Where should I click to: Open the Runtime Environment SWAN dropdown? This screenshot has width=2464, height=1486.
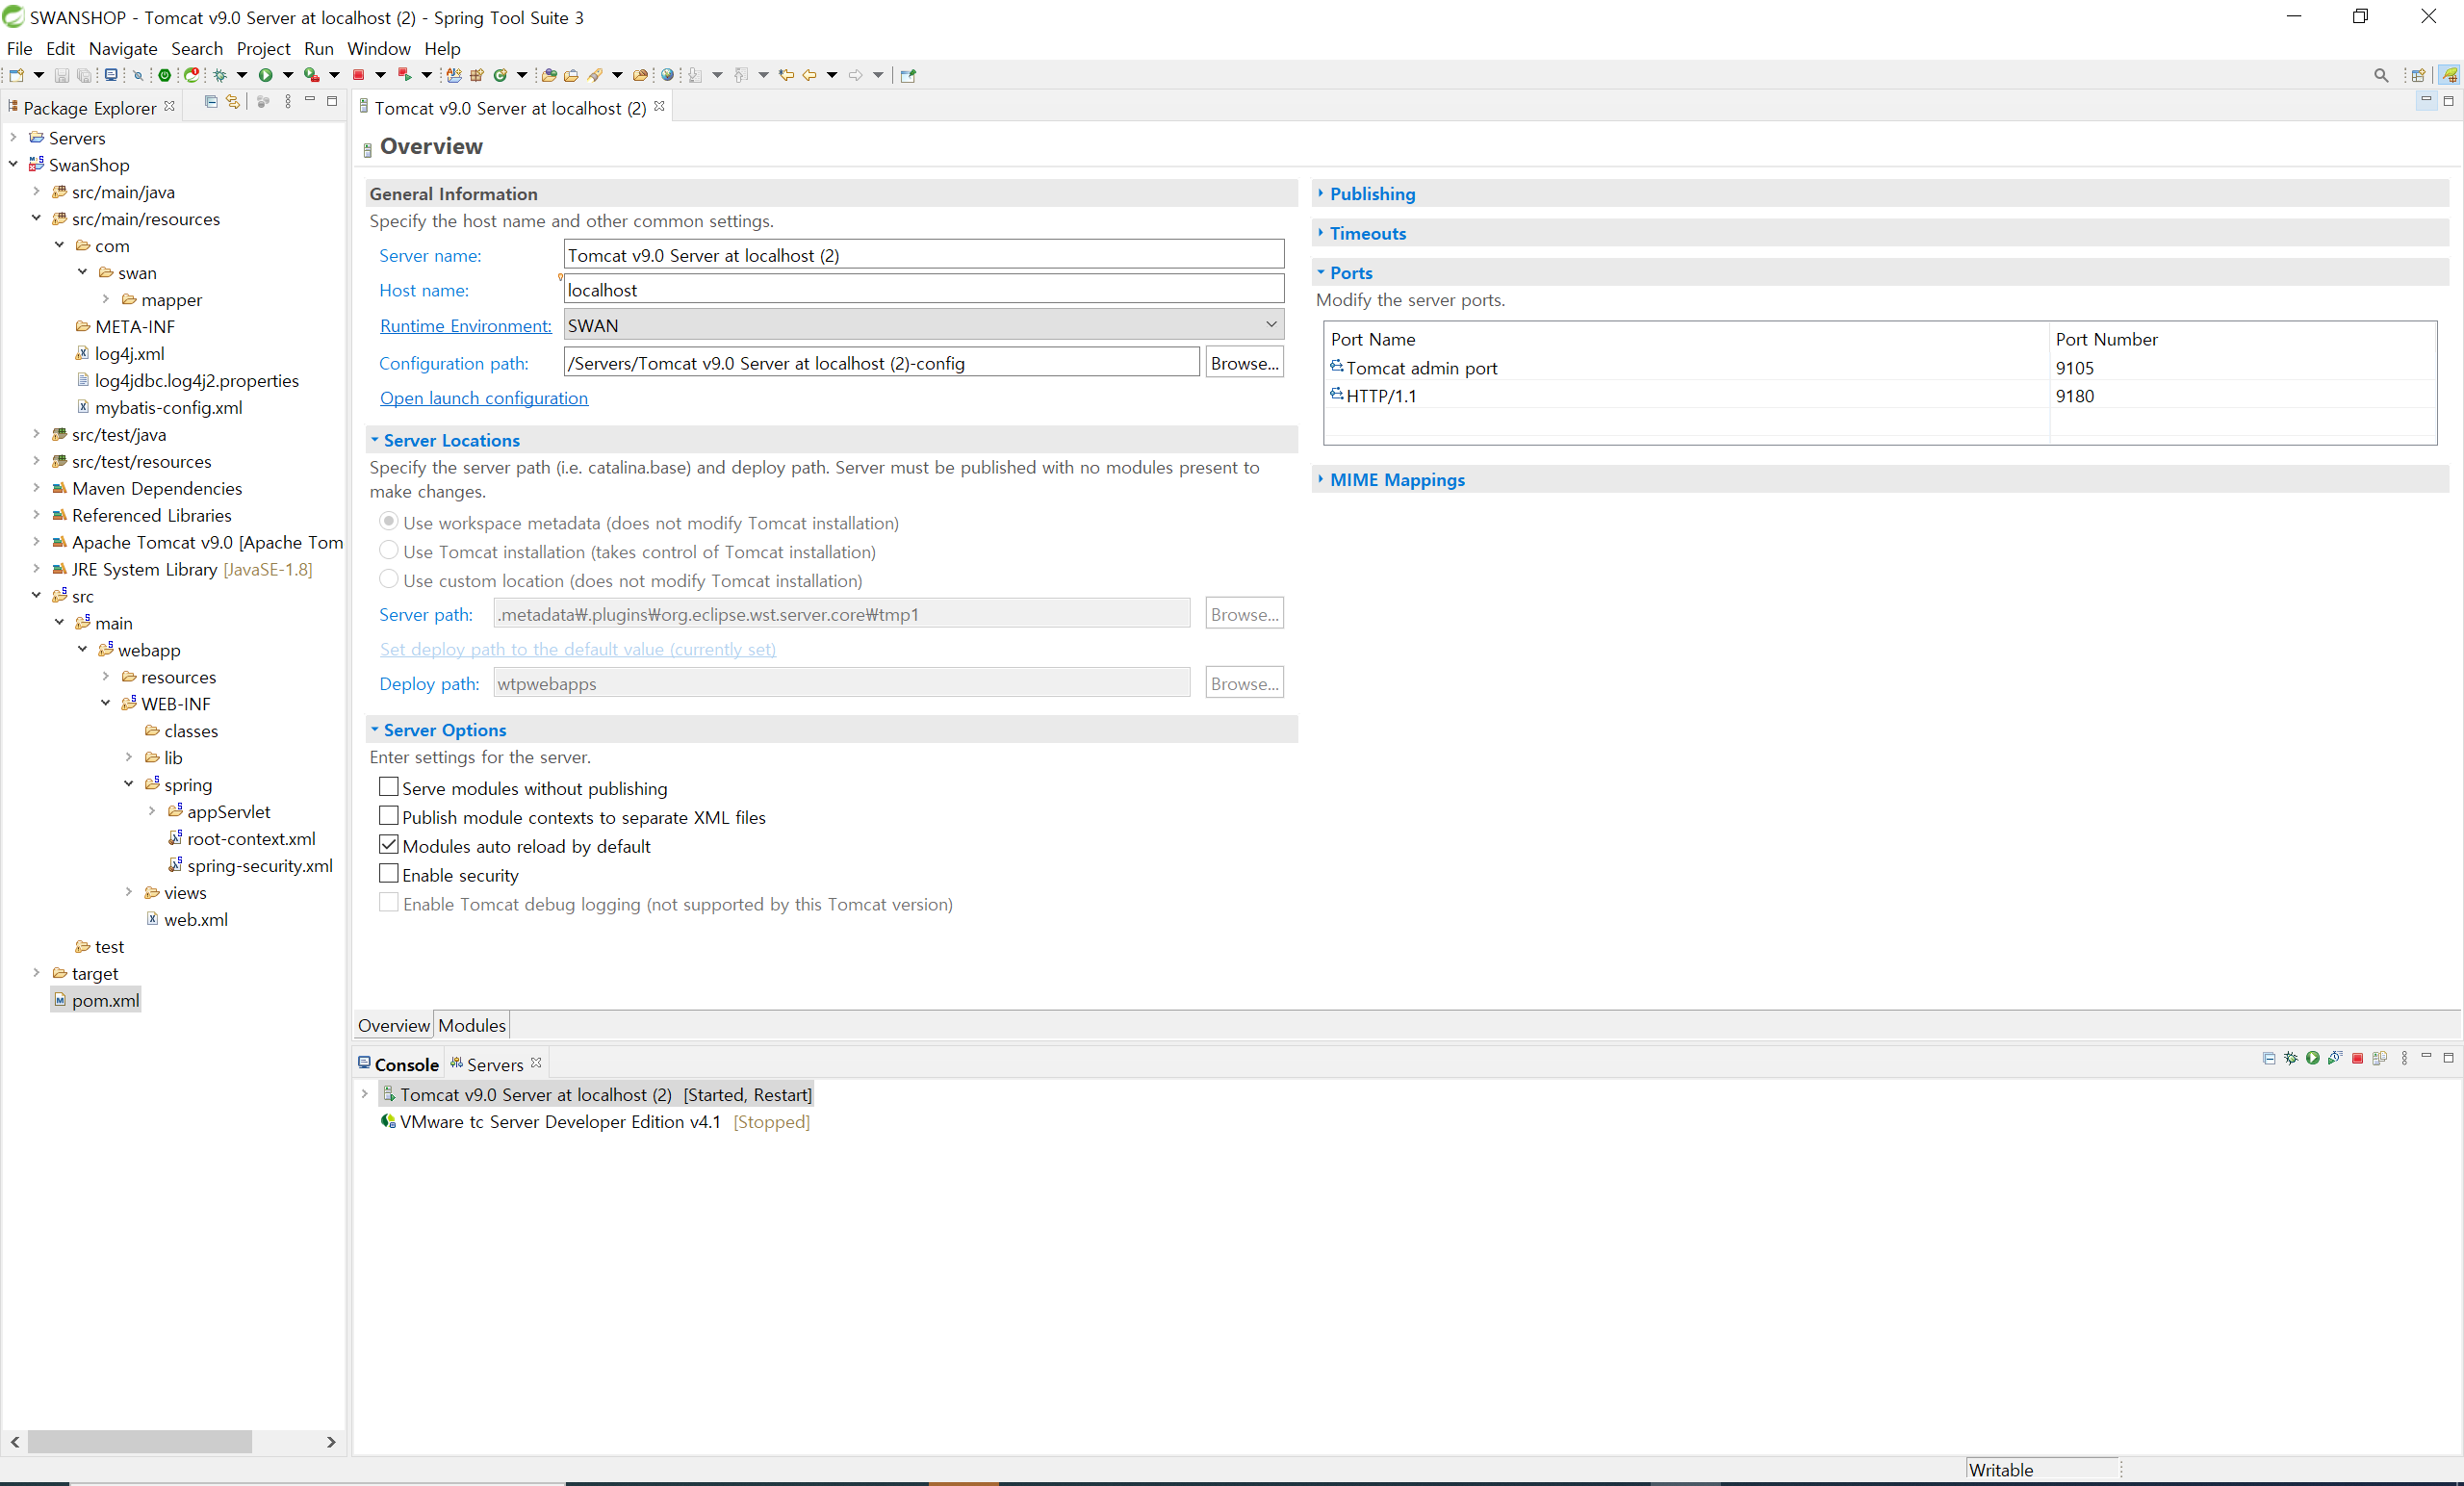1270,325
